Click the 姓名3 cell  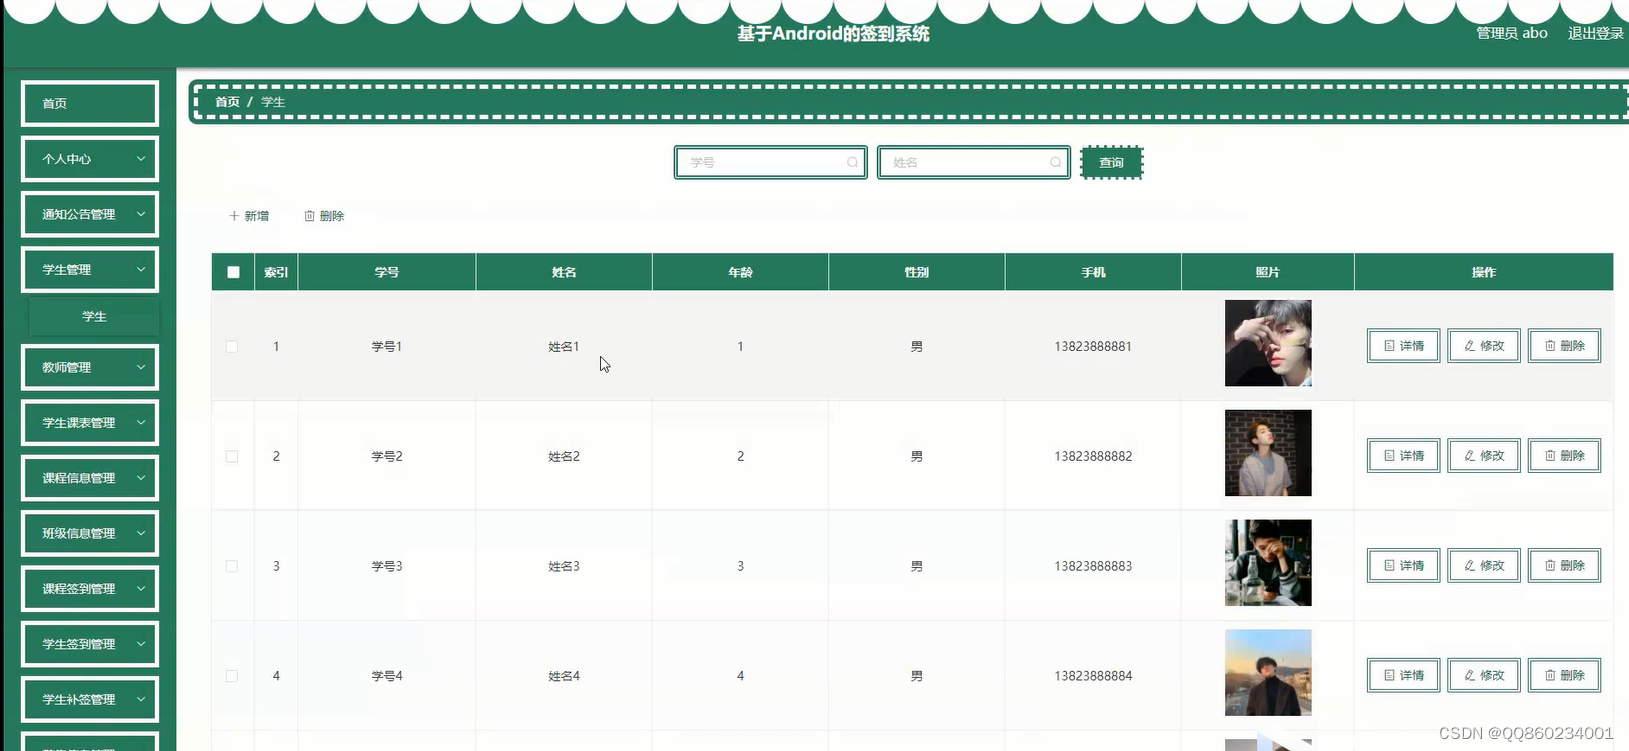click(x=564, y=566)
